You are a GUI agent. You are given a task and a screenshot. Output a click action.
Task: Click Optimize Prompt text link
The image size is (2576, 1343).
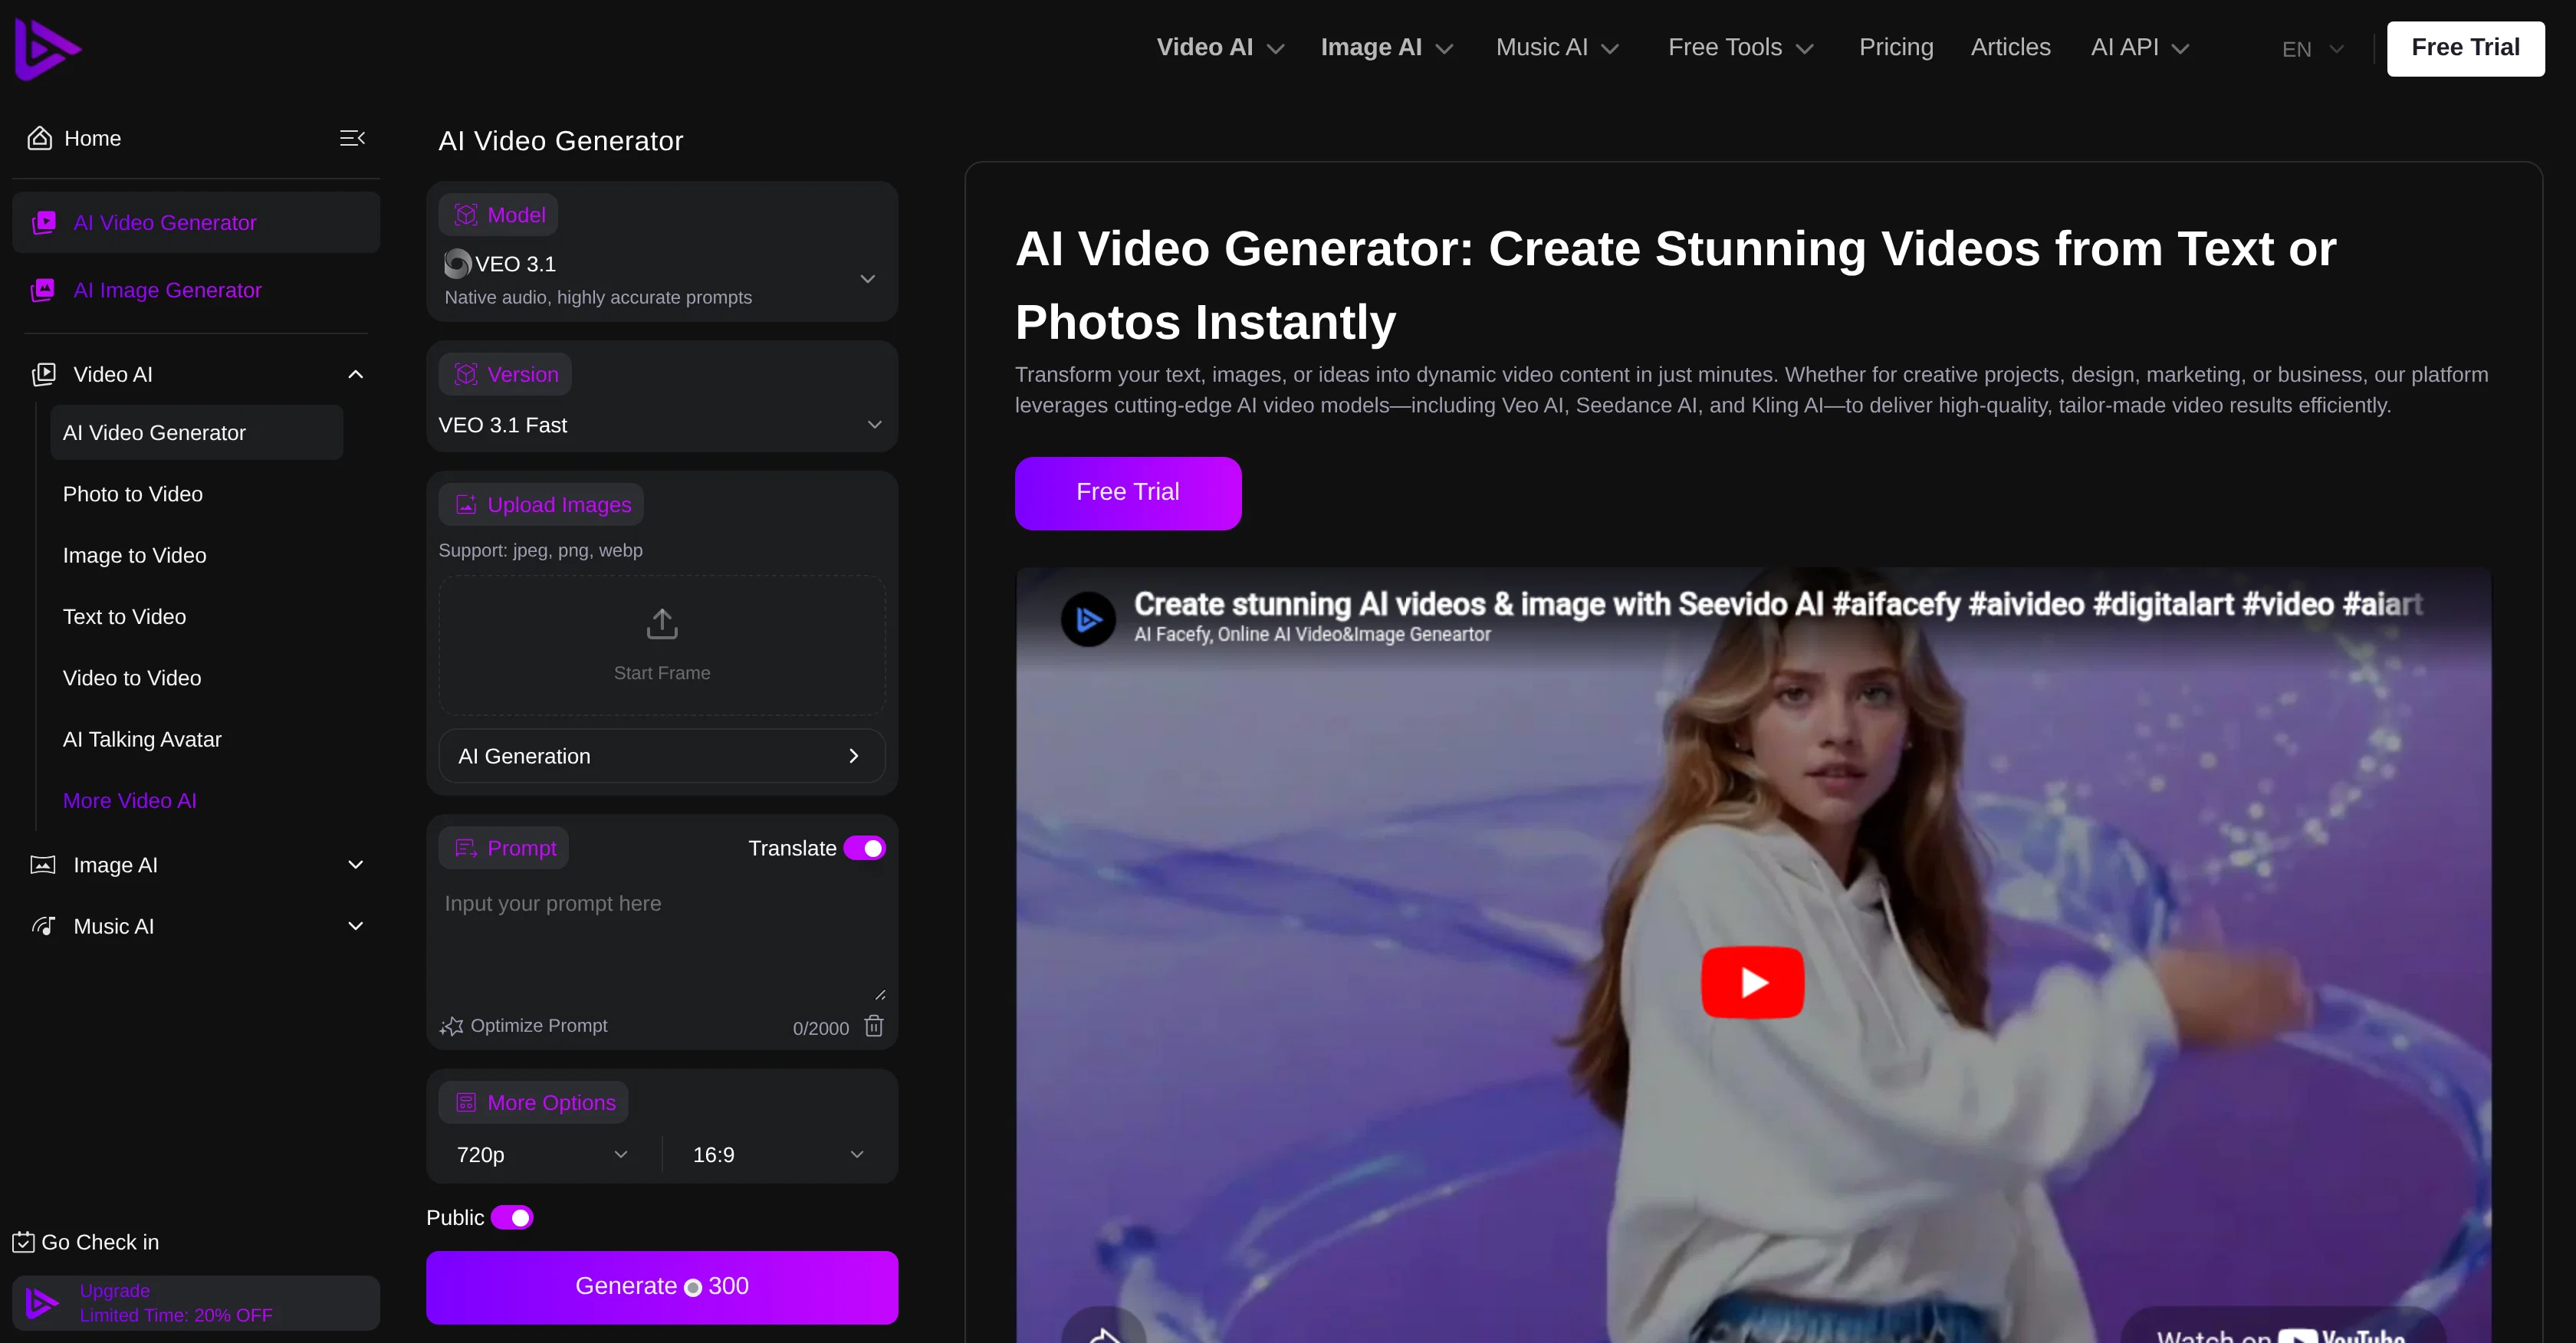coord(538,1026)
